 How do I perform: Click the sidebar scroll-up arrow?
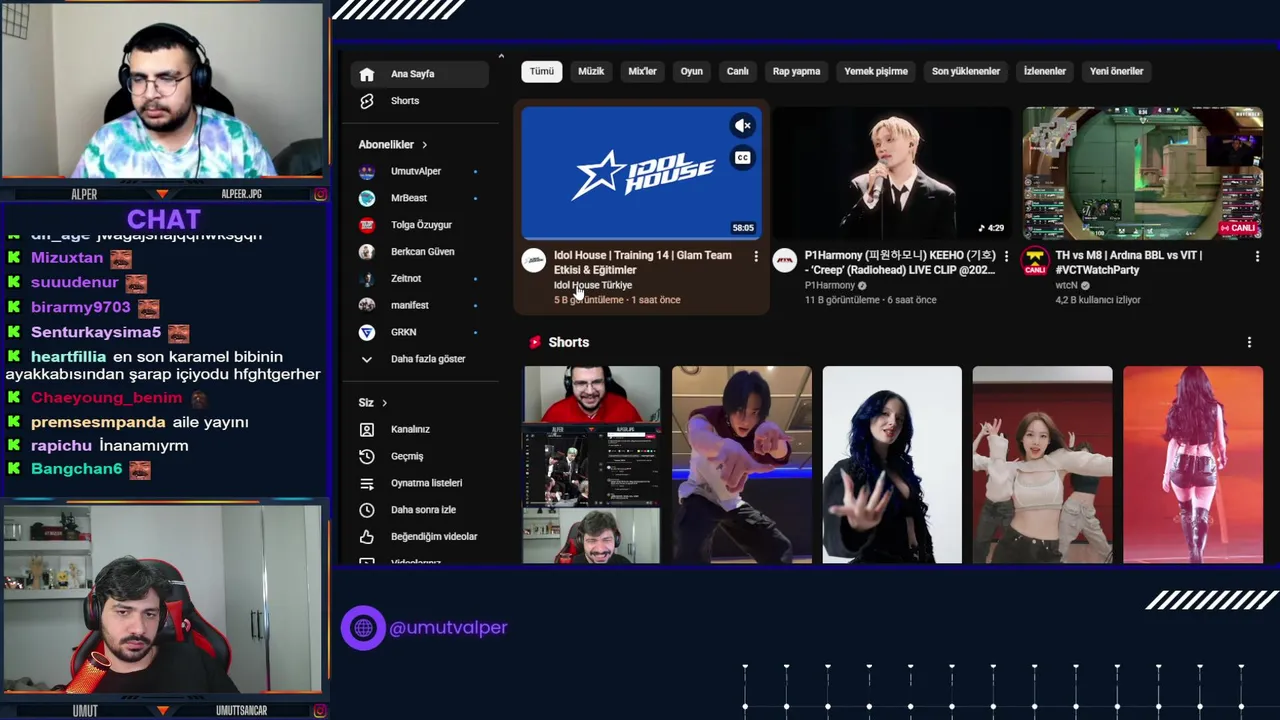pyautogui.click(x=501, y=56)
